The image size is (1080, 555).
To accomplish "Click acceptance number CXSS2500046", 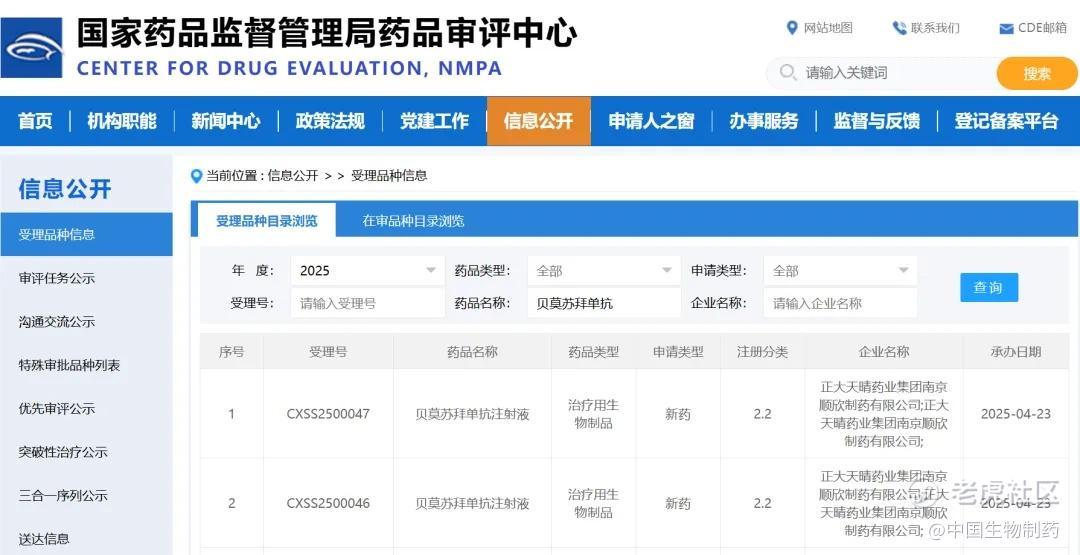I will pos(328,503).
